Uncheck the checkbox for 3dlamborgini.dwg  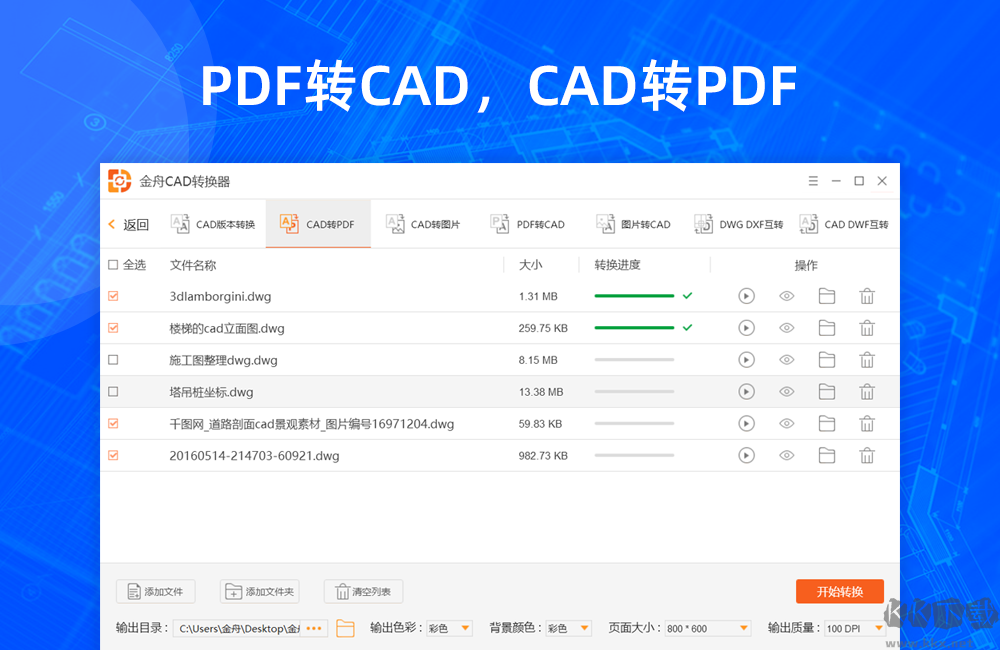pyautogui.click(x=114, y=295)
